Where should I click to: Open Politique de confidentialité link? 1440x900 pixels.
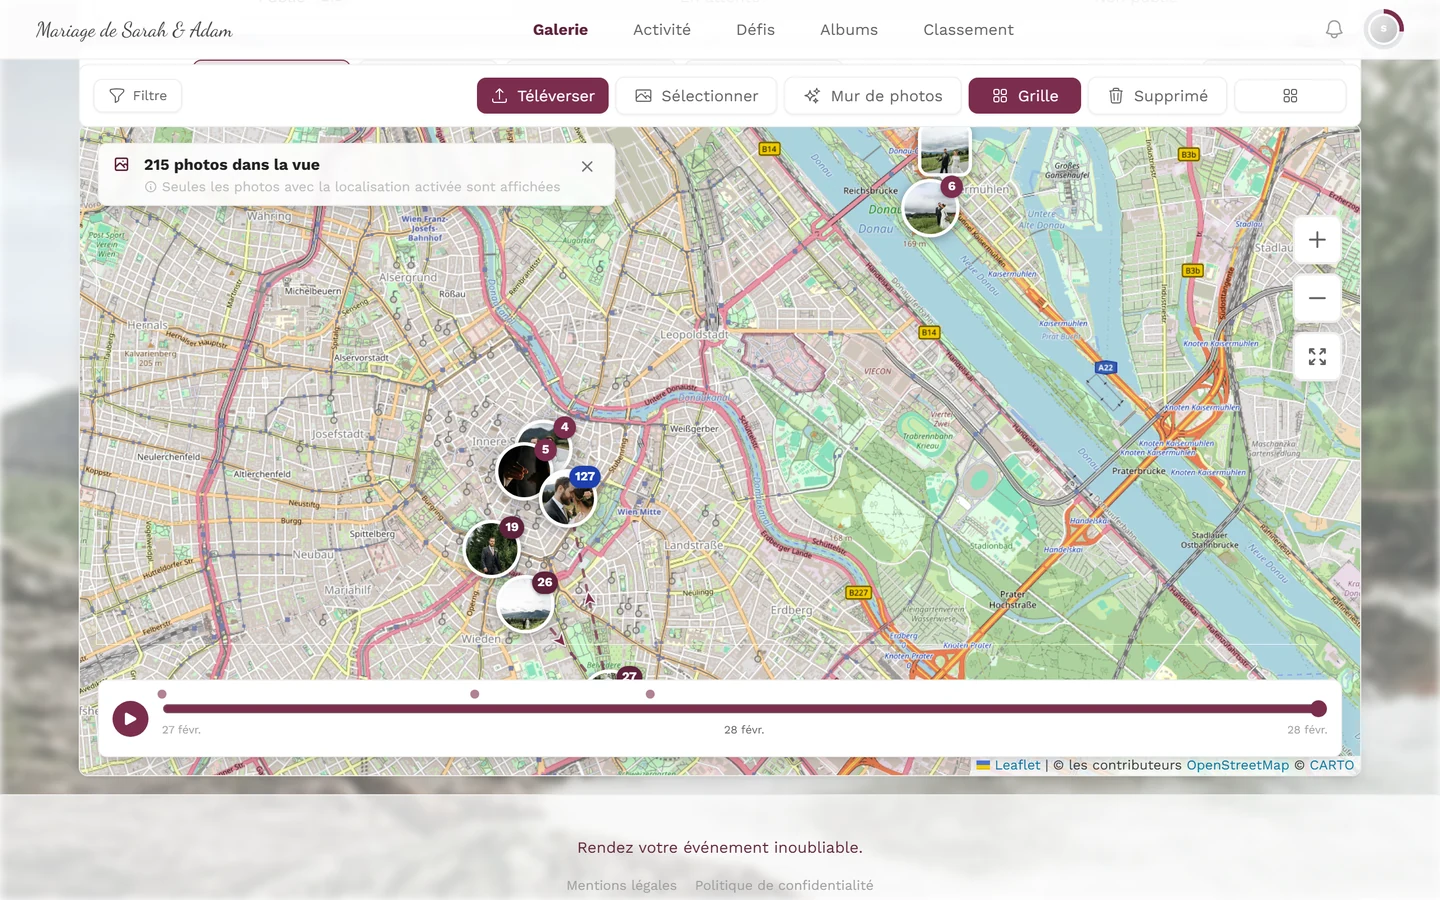coord(784,885)
